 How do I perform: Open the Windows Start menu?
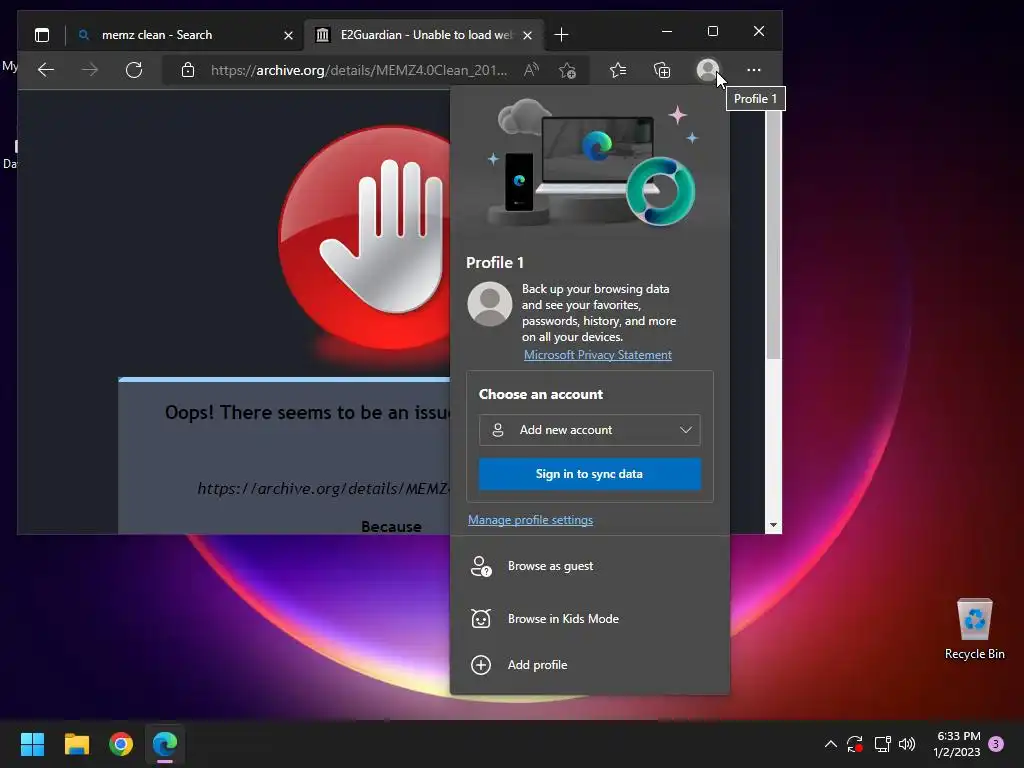[32, 744]
